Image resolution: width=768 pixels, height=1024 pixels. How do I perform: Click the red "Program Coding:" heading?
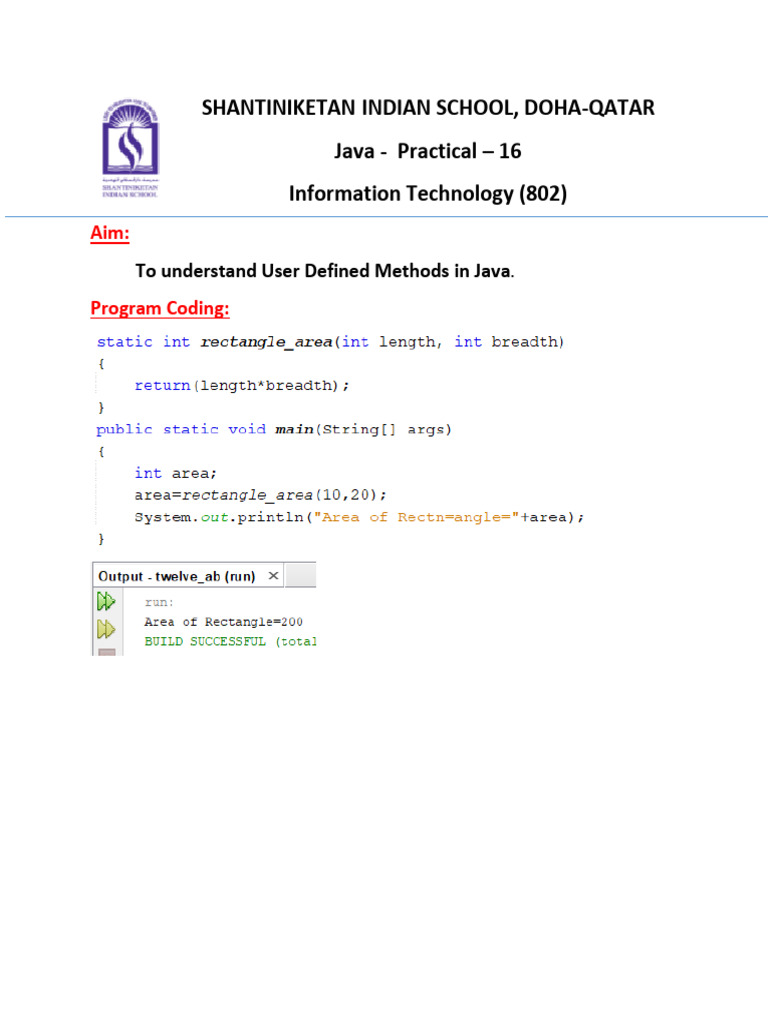[160, 308]
